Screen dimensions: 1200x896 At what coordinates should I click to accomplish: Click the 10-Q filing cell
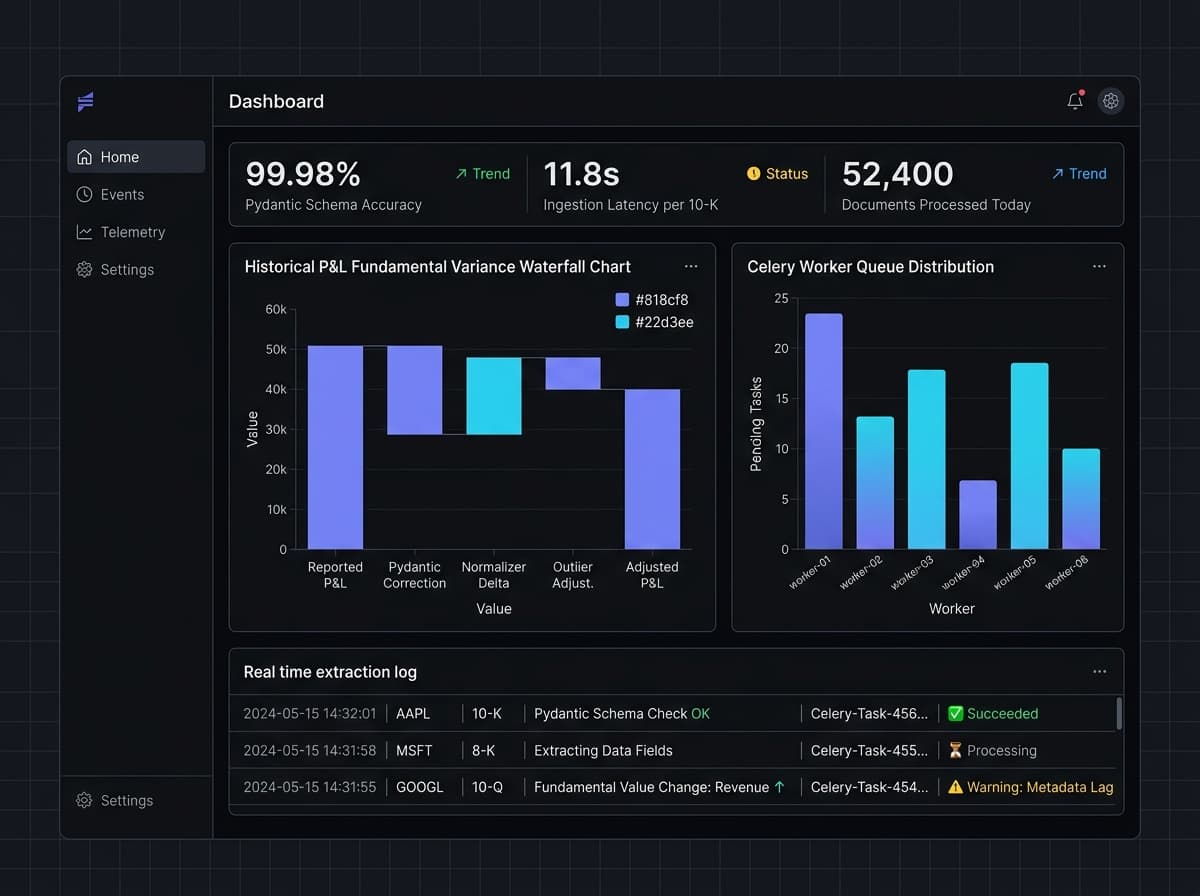pyautogui.click(x=488, y=787)
